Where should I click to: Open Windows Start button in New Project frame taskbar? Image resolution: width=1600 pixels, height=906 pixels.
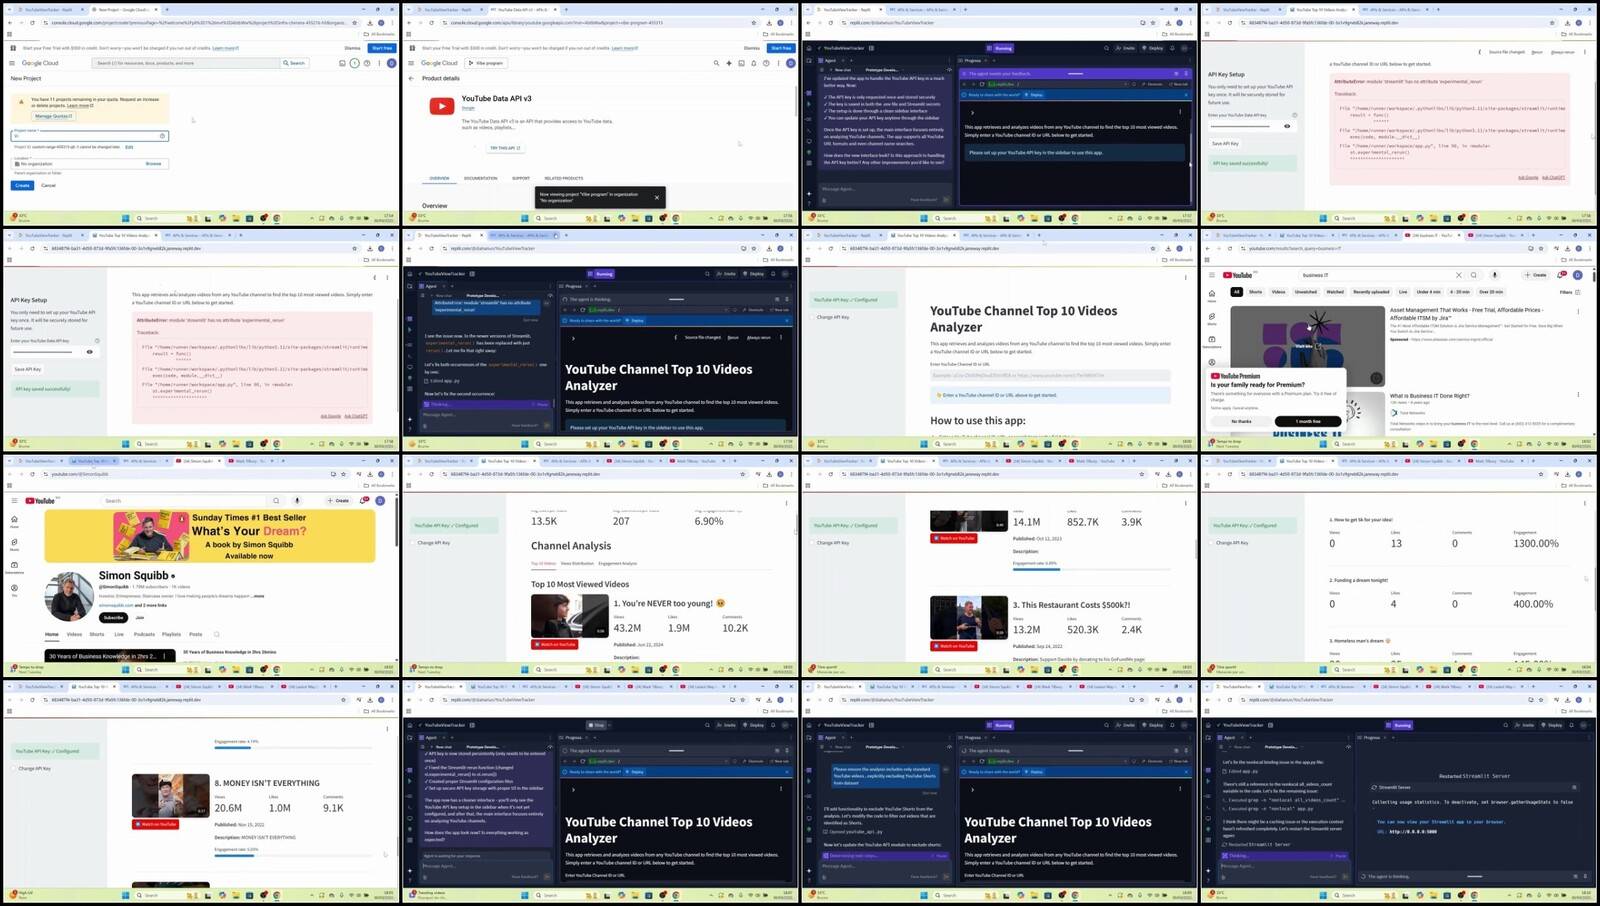(x=126, y=218)
